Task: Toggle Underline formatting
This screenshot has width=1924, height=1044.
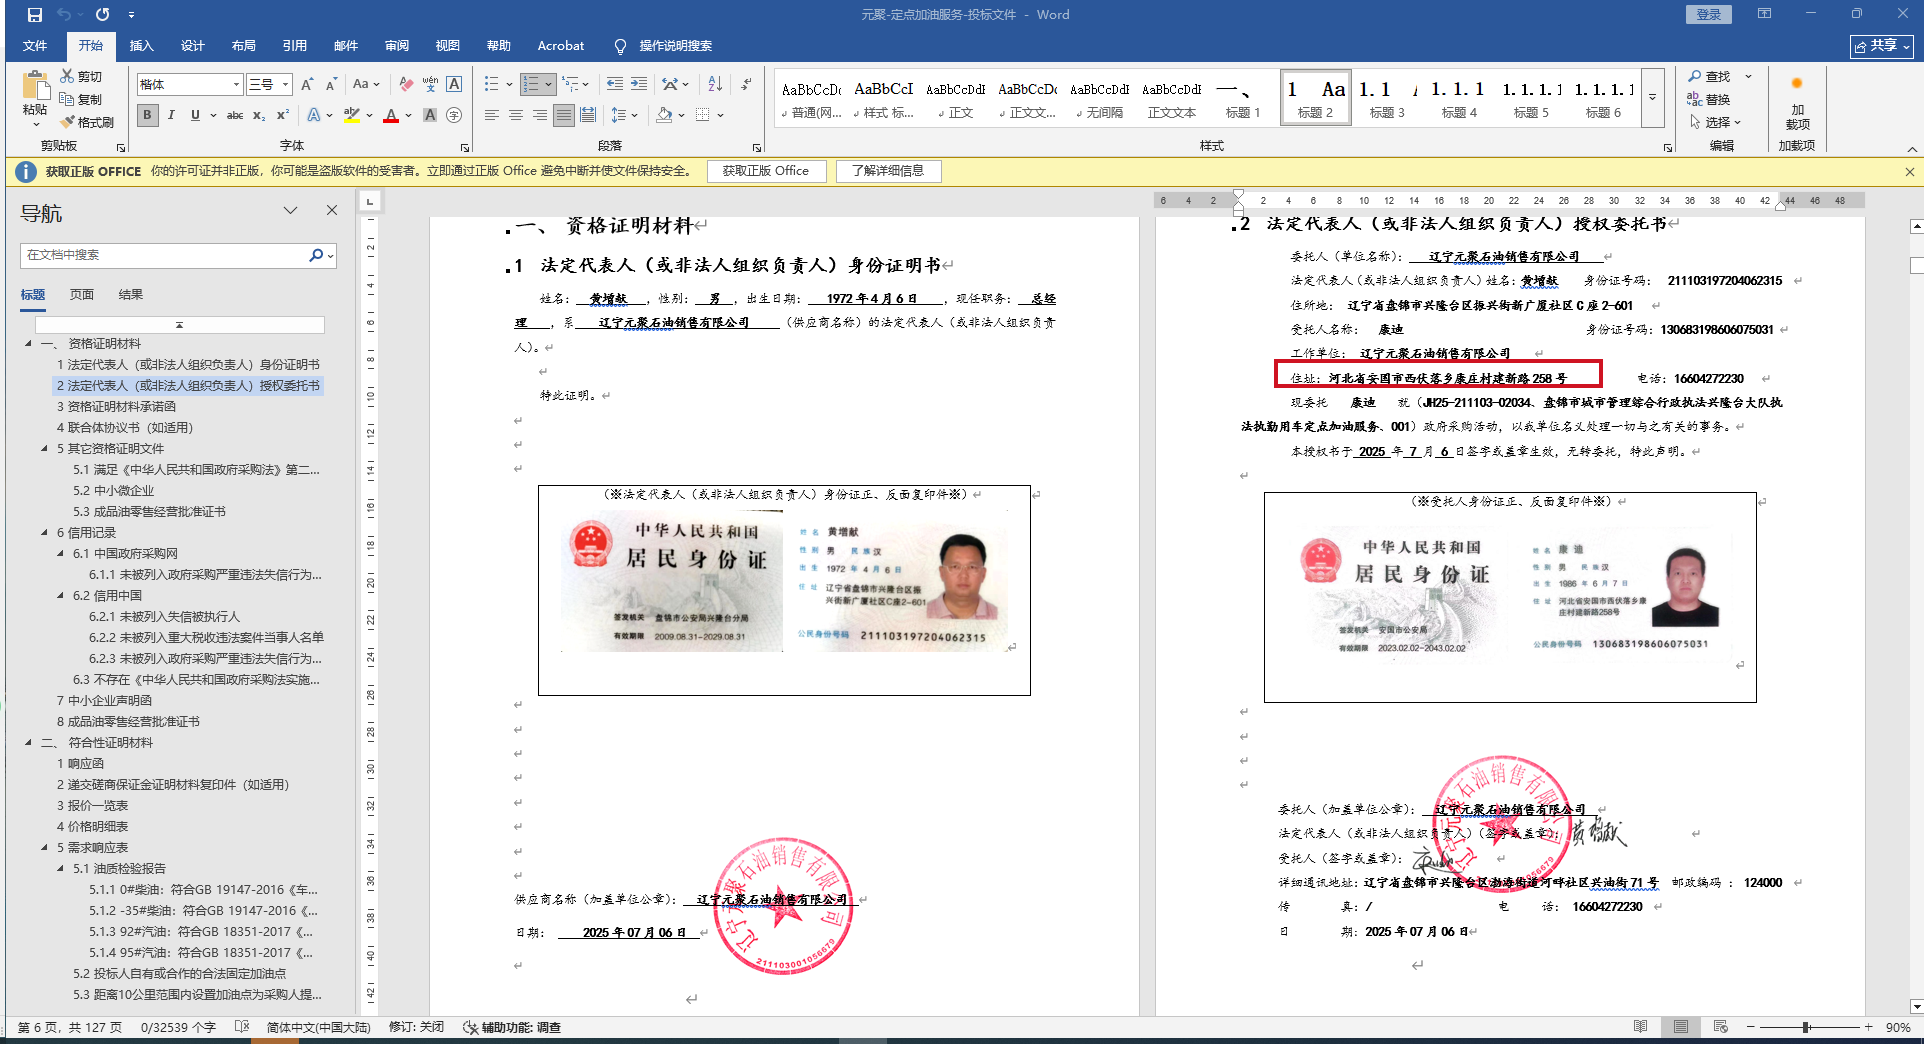Action: [x=195, y=115]
